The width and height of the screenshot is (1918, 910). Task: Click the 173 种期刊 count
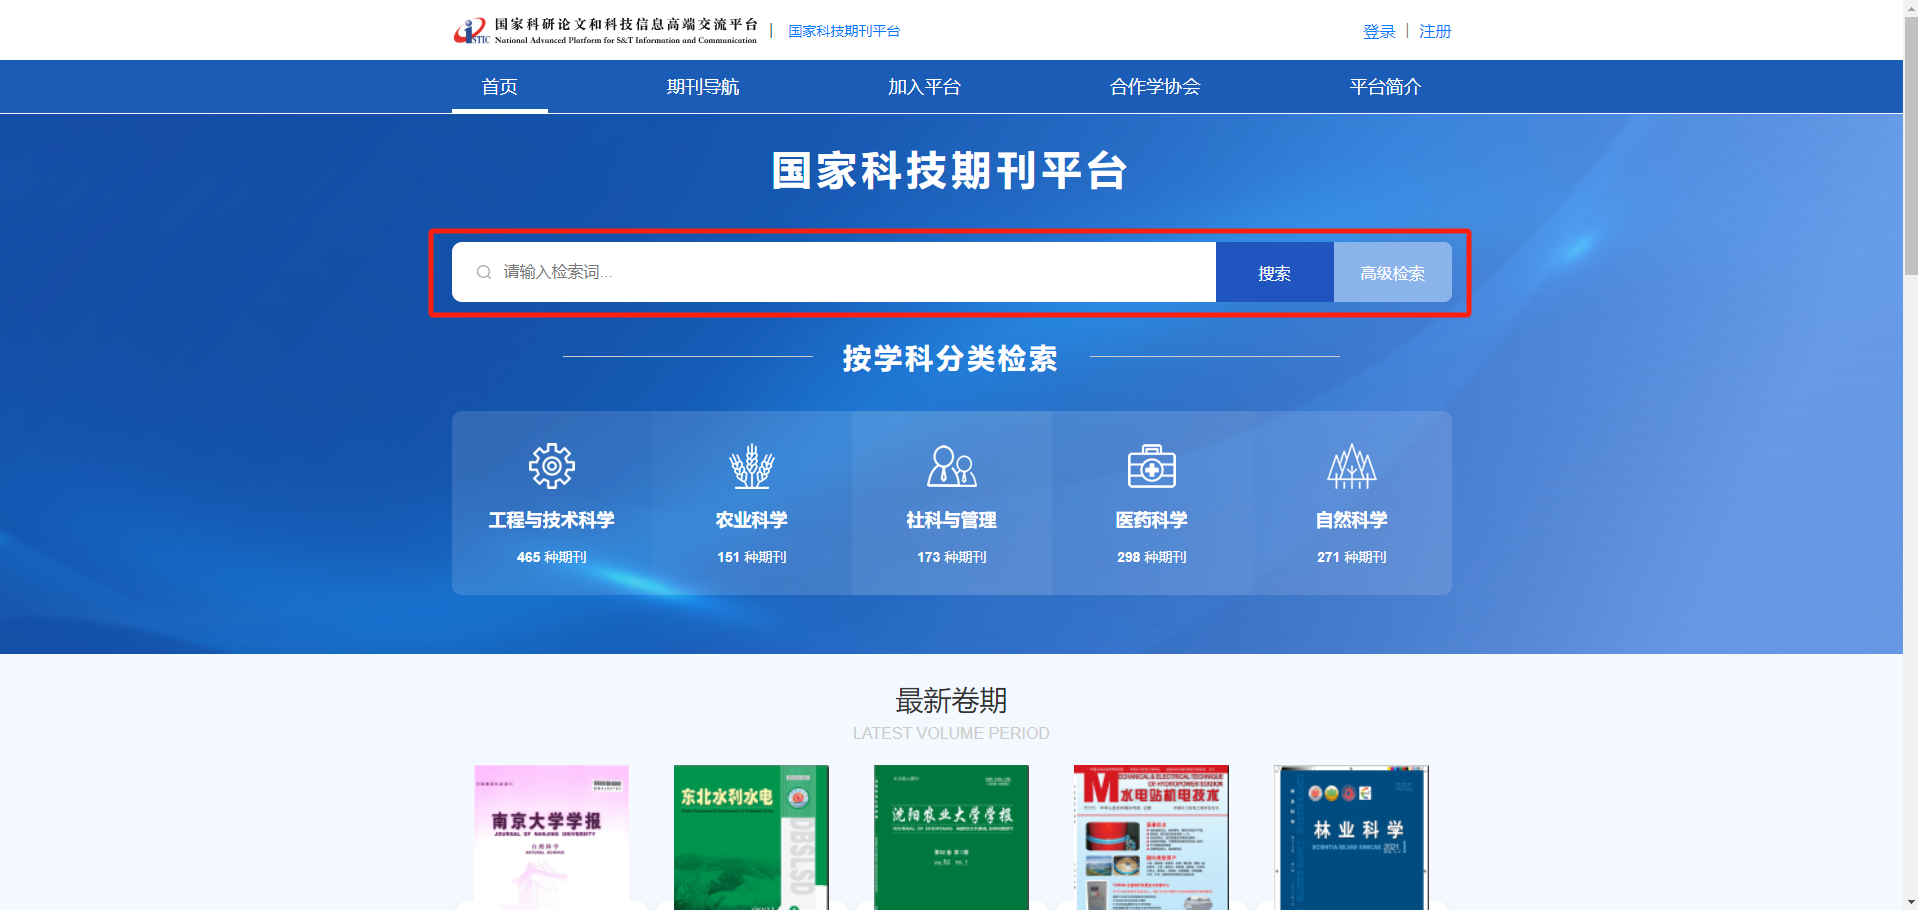coord(952,557)
